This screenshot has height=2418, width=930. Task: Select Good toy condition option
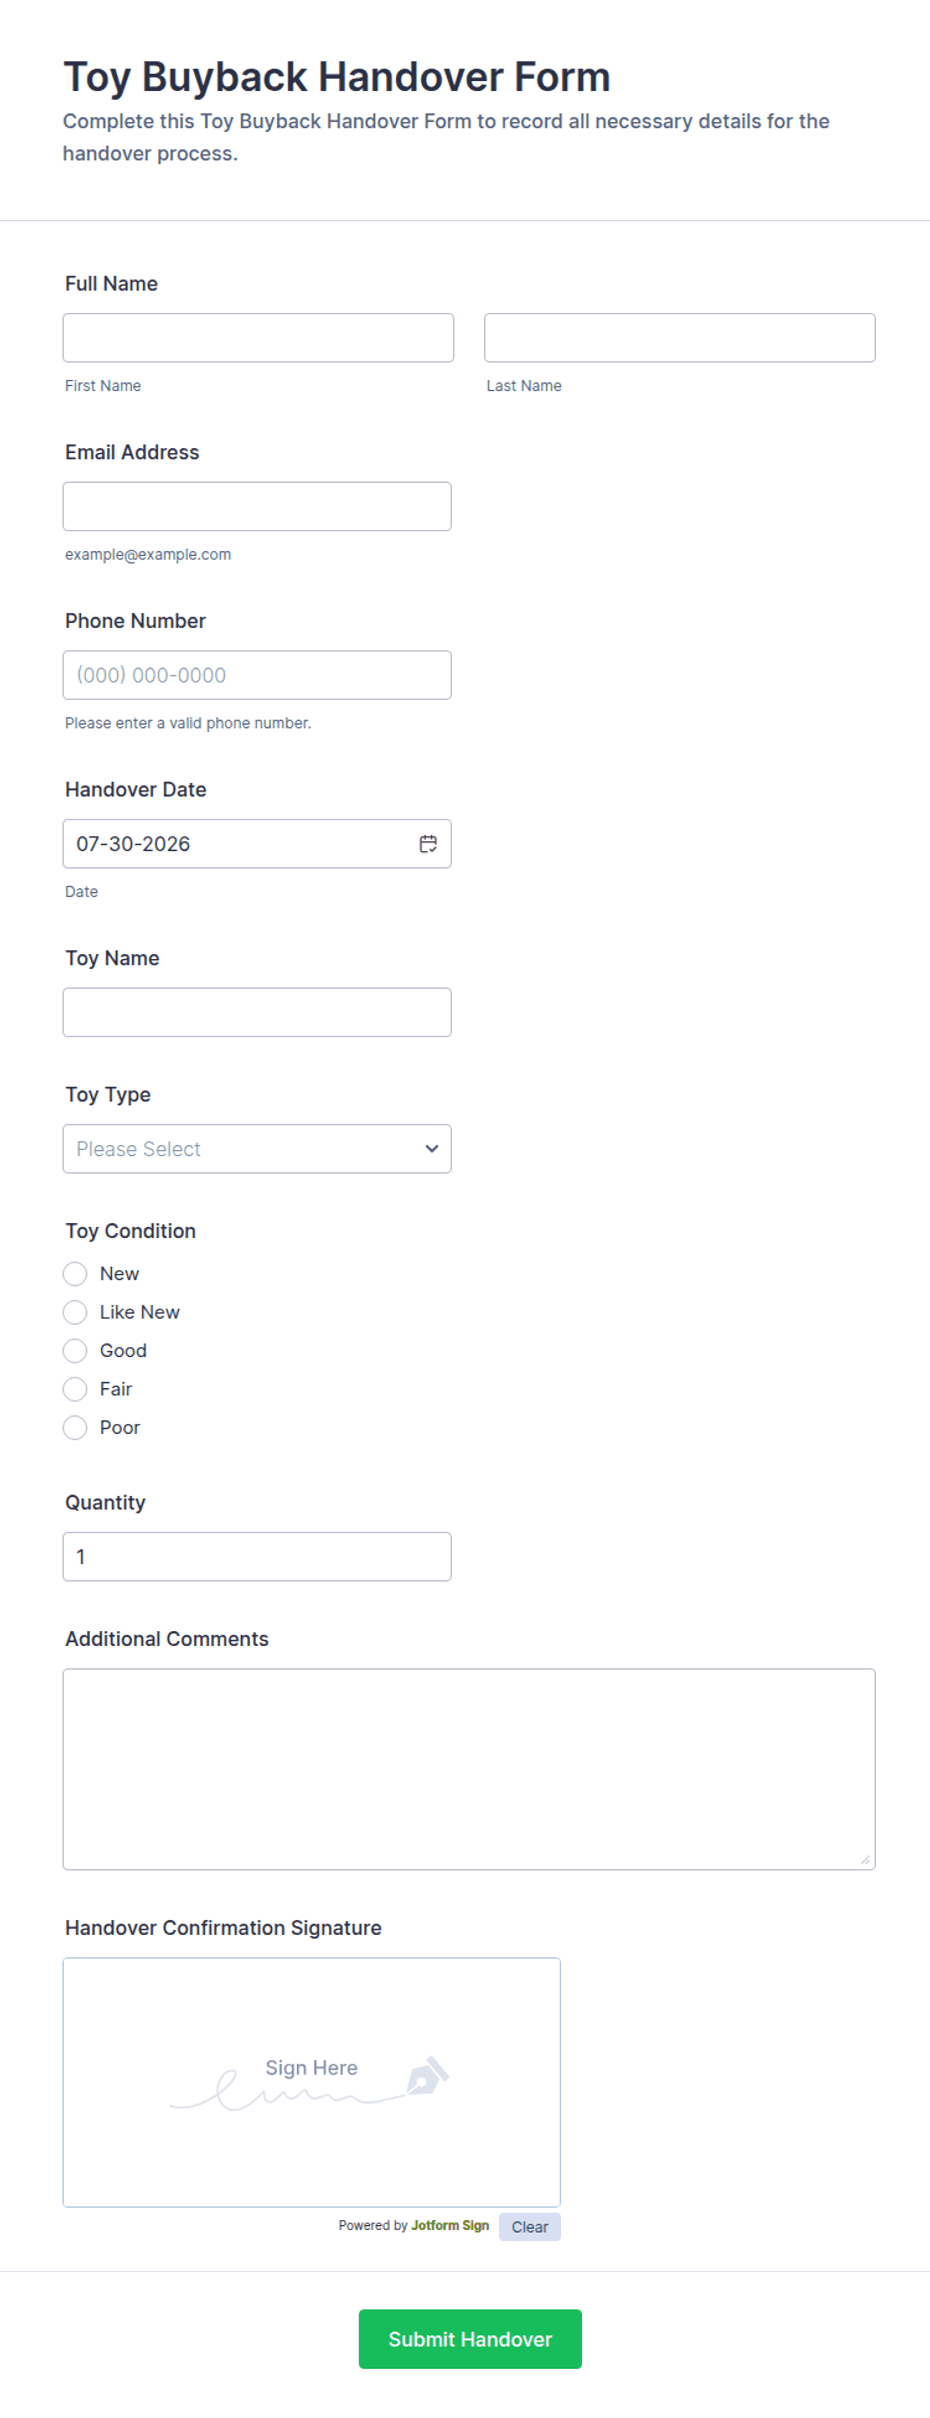pos(75,1351)
